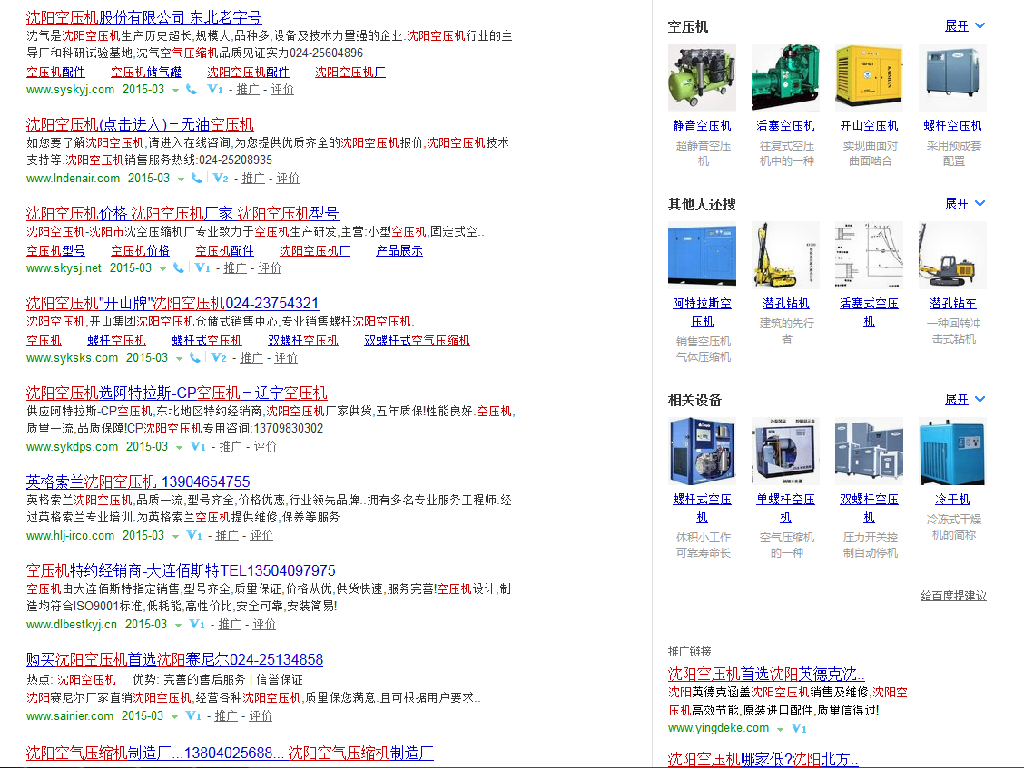Open the yellow 开山空压机 thumbnail
Screen dimensions: 1024x768
tap(869, 78)
